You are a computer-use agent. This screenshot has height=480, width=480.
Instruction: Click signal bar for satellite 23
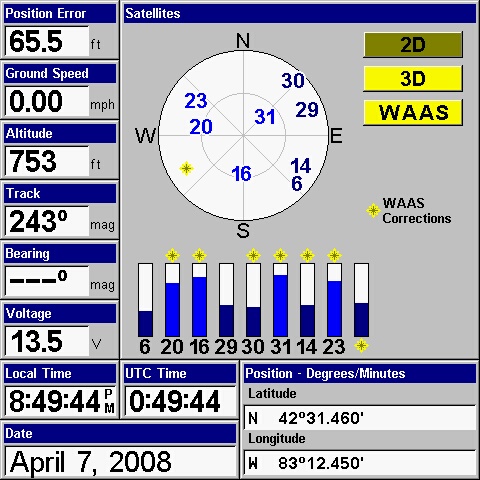pos(334,300)
